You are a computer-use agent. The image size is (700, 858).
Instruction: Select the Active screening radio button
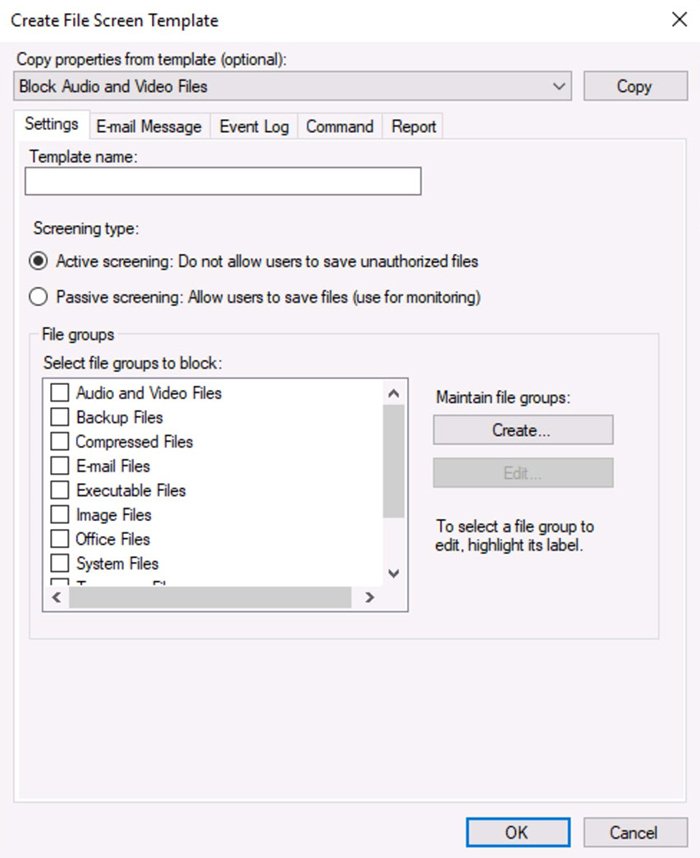39,262
